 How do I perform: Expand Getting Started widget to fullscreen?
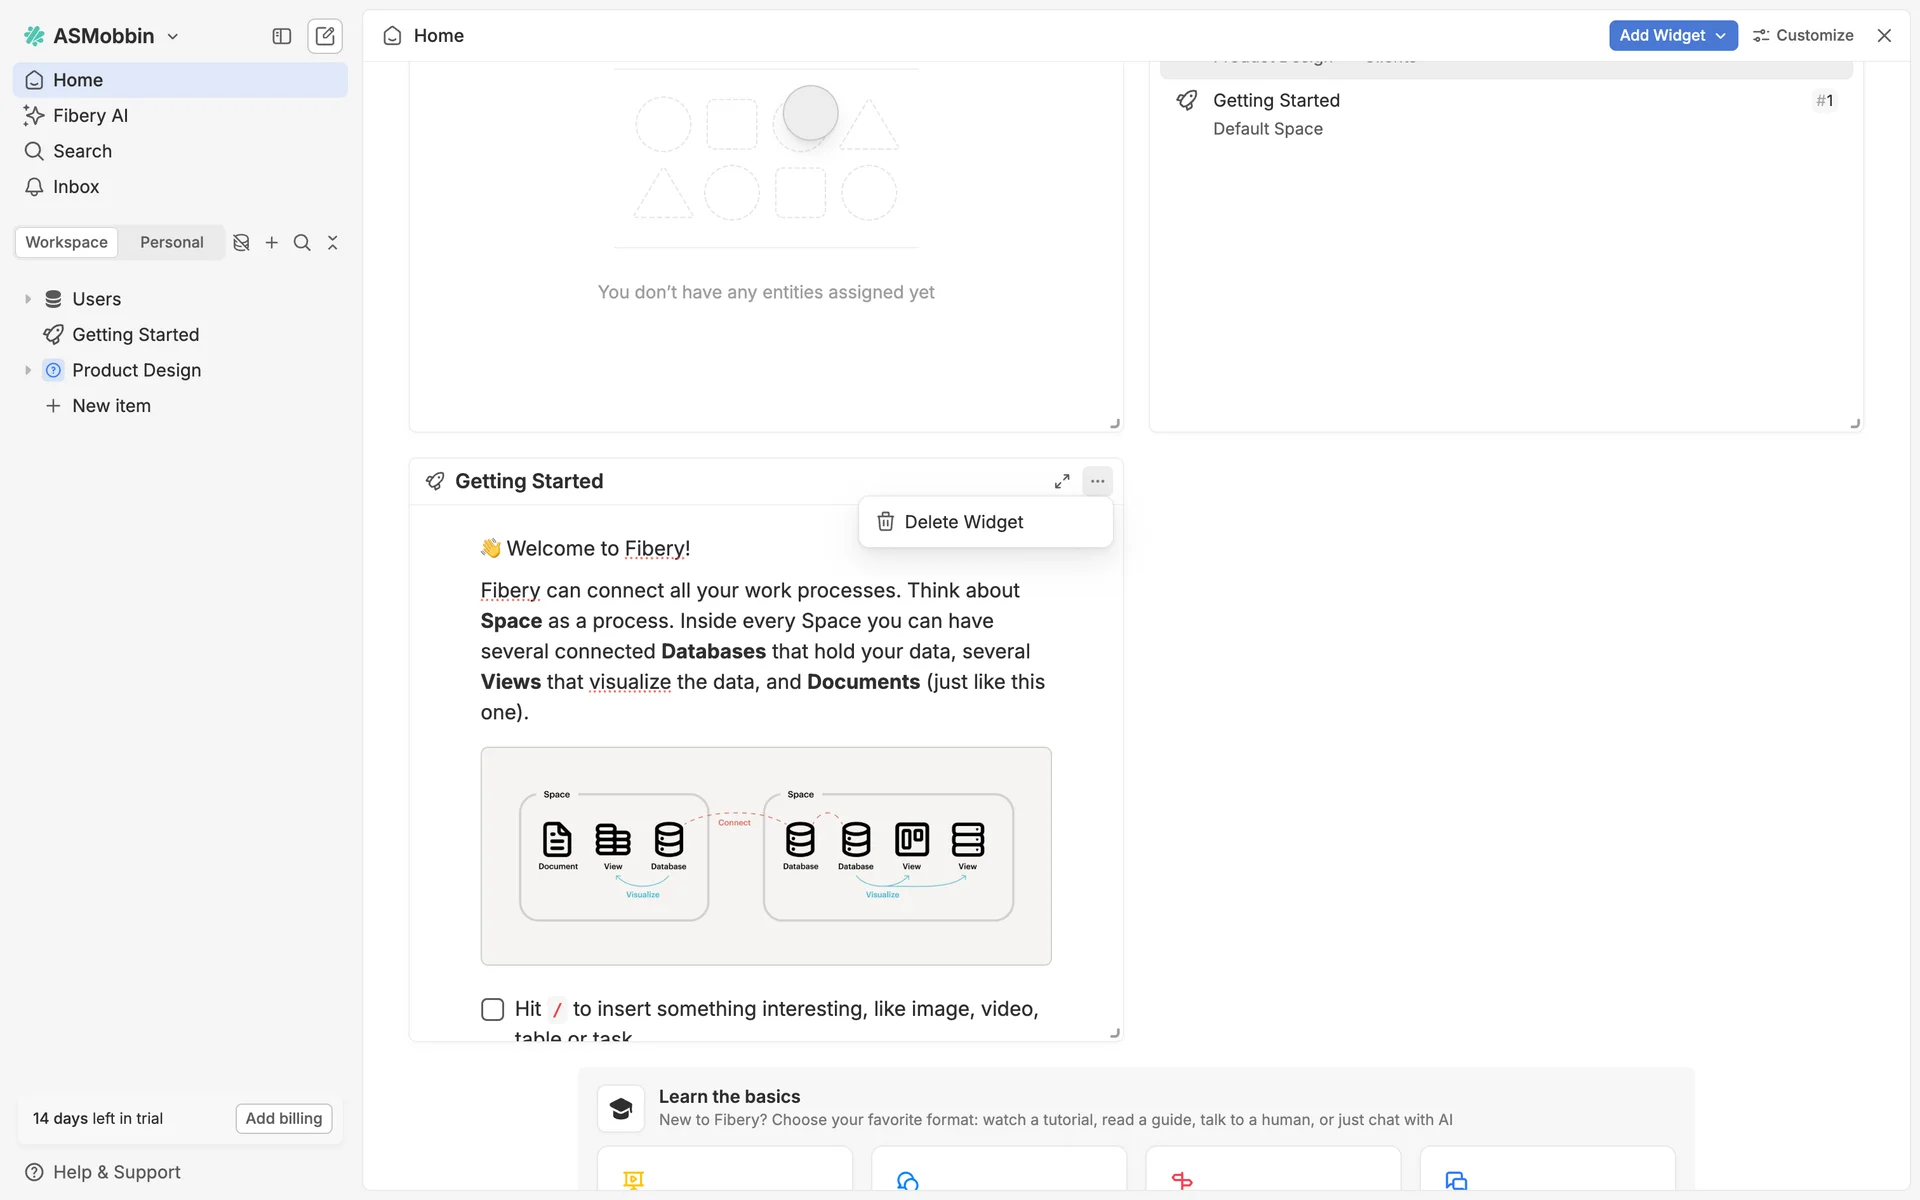1062,481
